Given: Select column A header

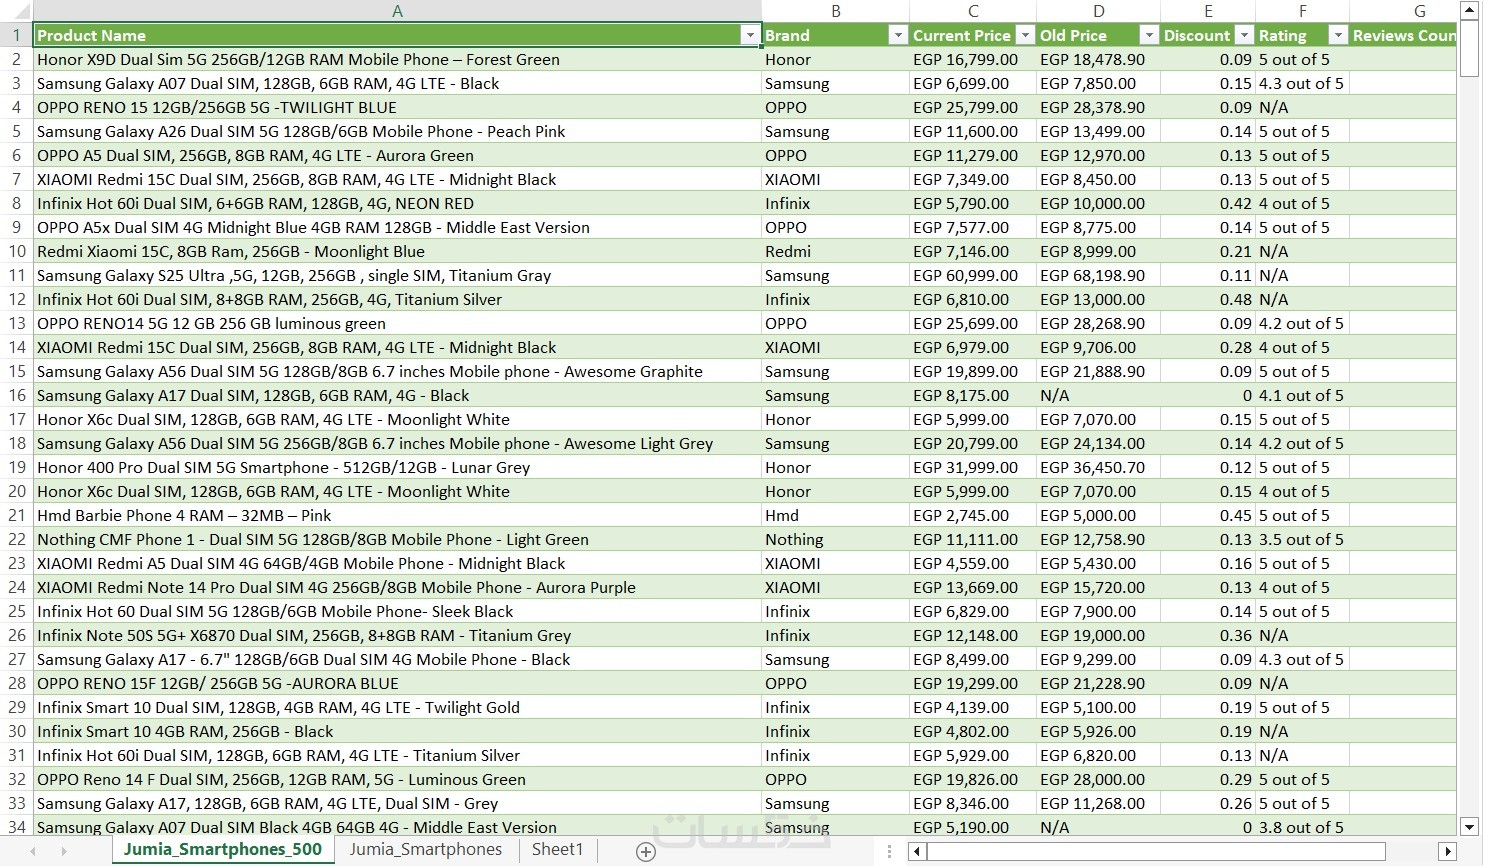Looking at the screenshot, I should coord(397,11).
